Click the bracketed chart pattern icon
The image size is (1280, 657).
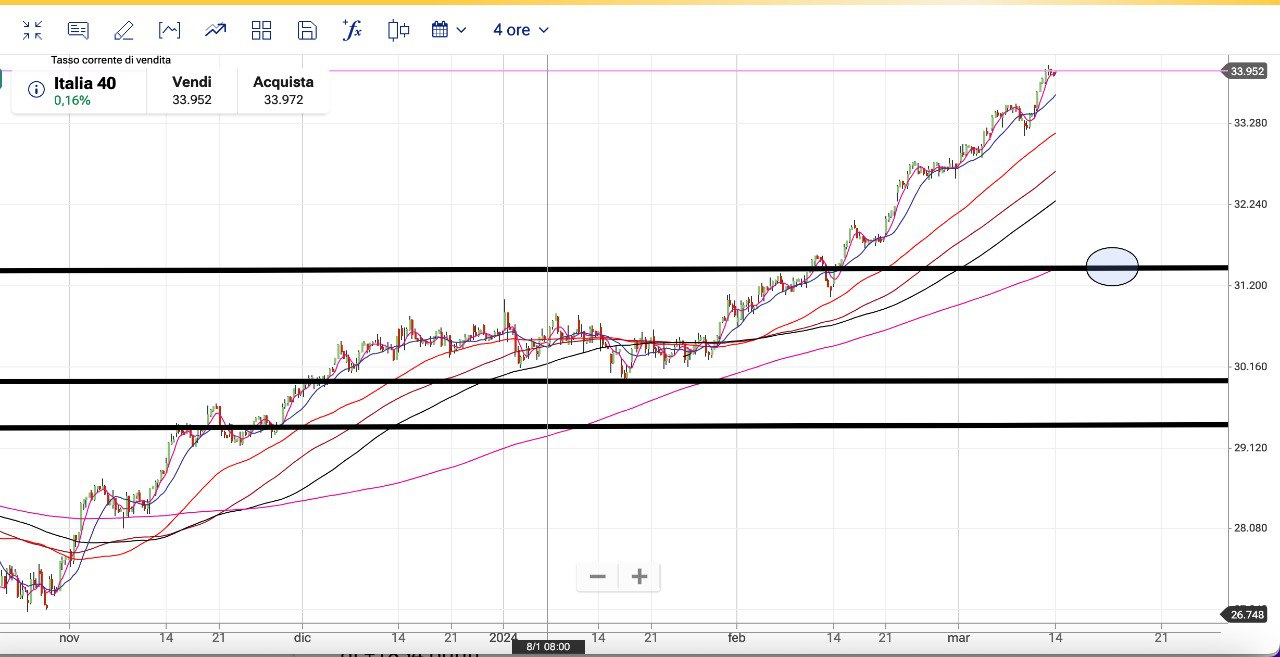pos(169,30)
